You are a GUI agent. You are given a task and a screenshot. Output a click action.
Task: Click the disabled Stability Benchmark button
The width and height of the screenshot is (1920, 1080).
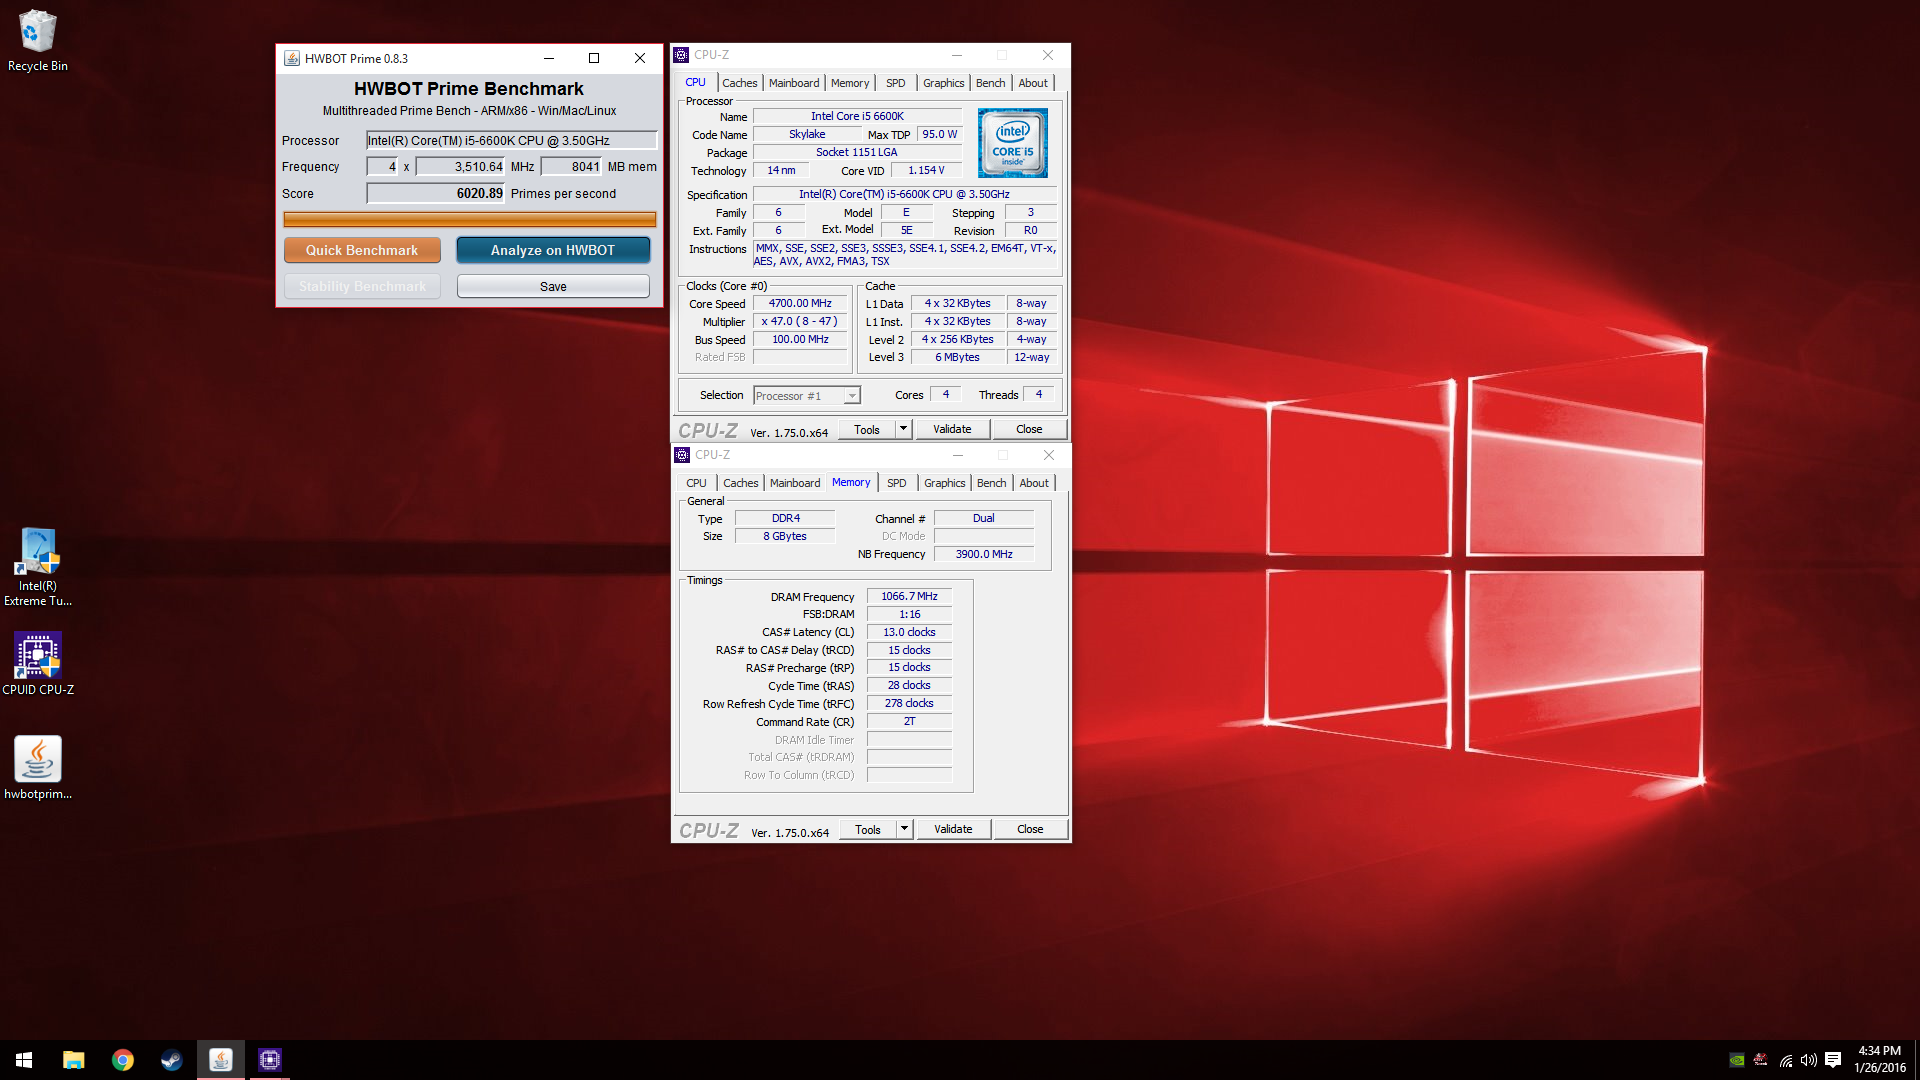362,286
